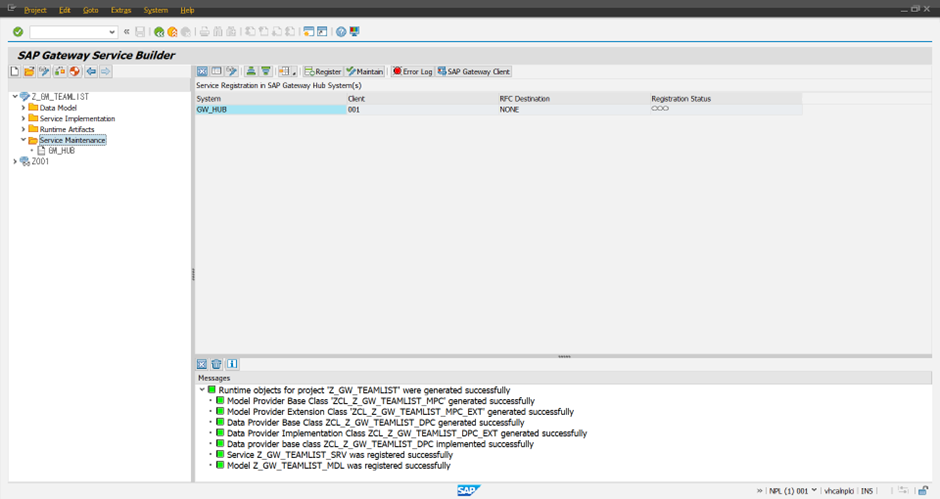The image size is (940, 499).
Task: Open the Help menu
Action: point(187,10)
